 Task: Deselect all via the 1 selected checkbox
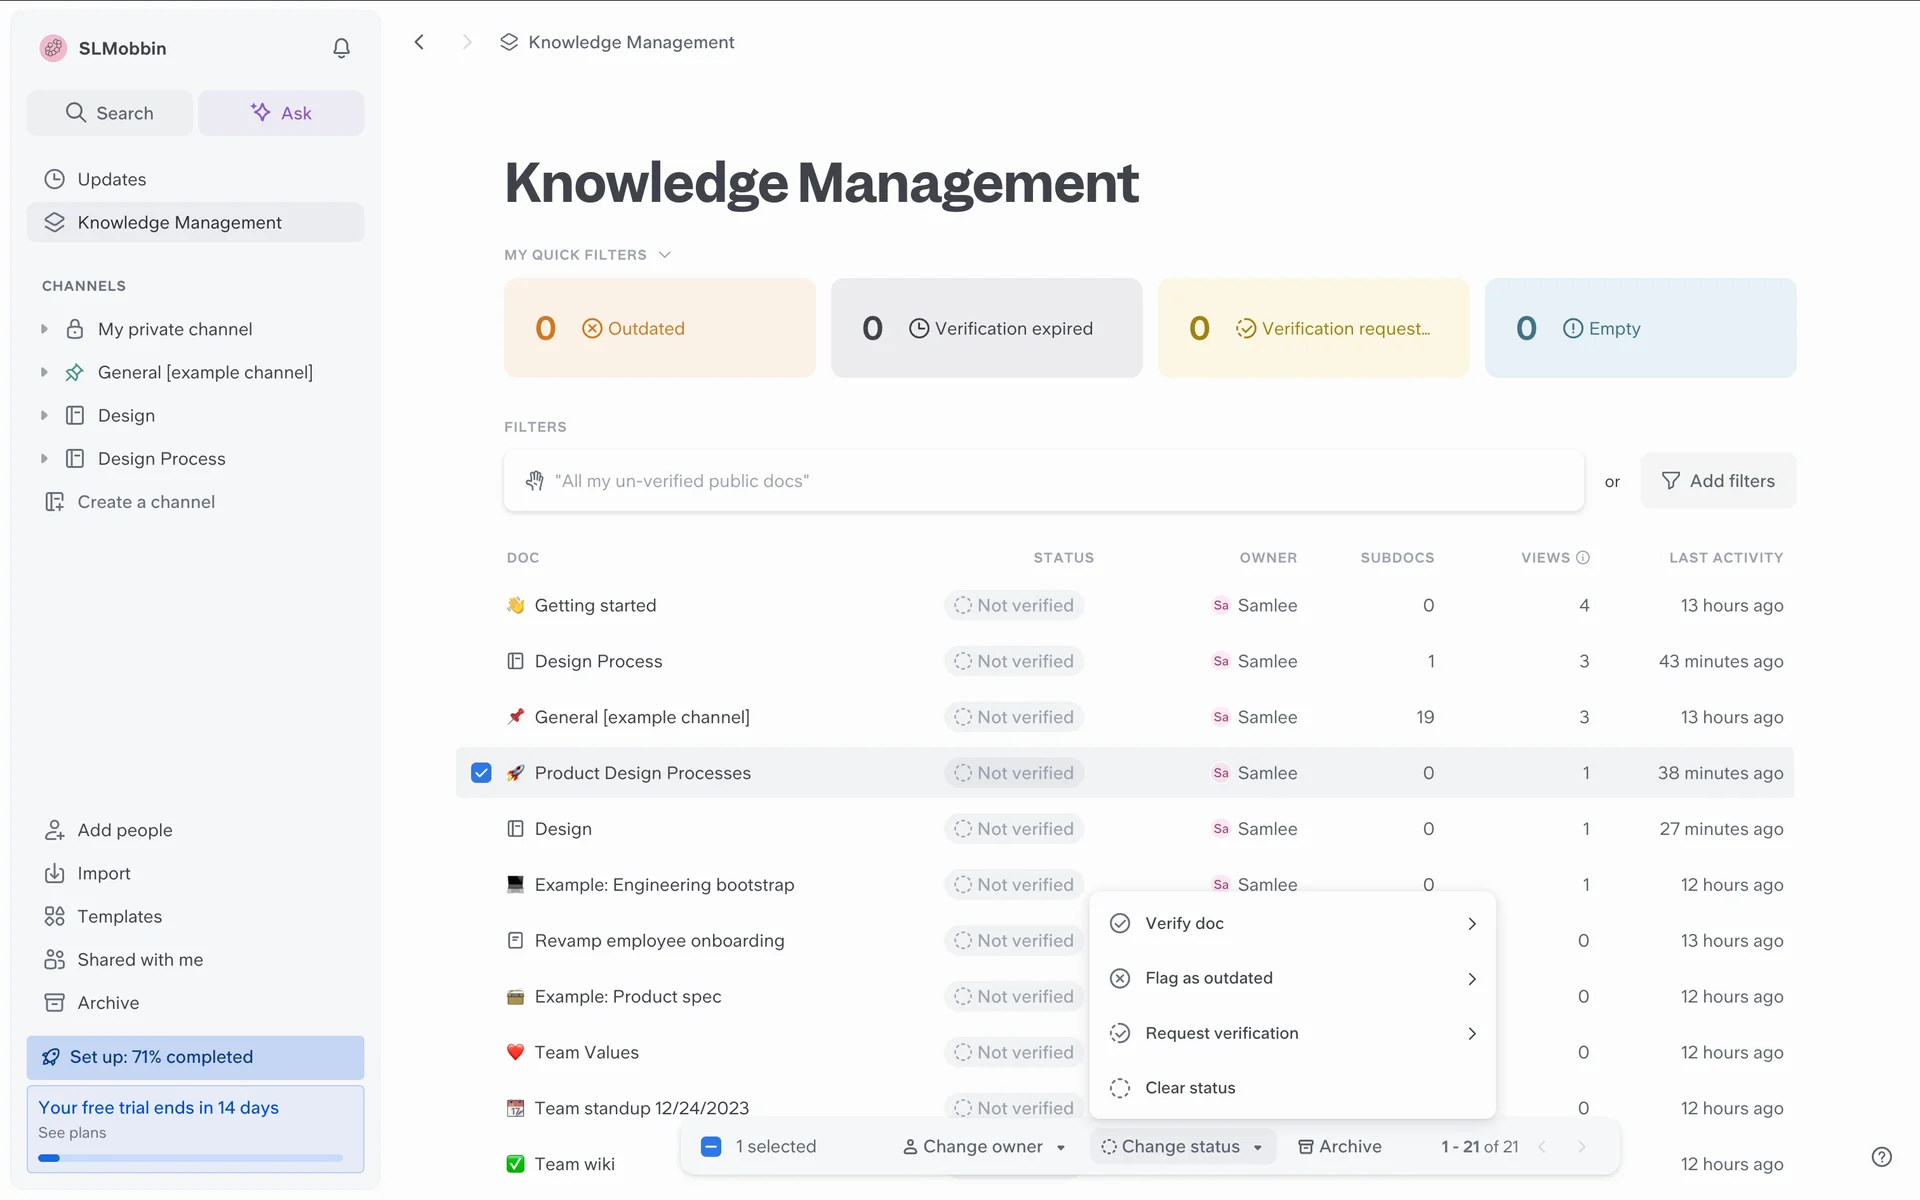(x=711, y=1147)
